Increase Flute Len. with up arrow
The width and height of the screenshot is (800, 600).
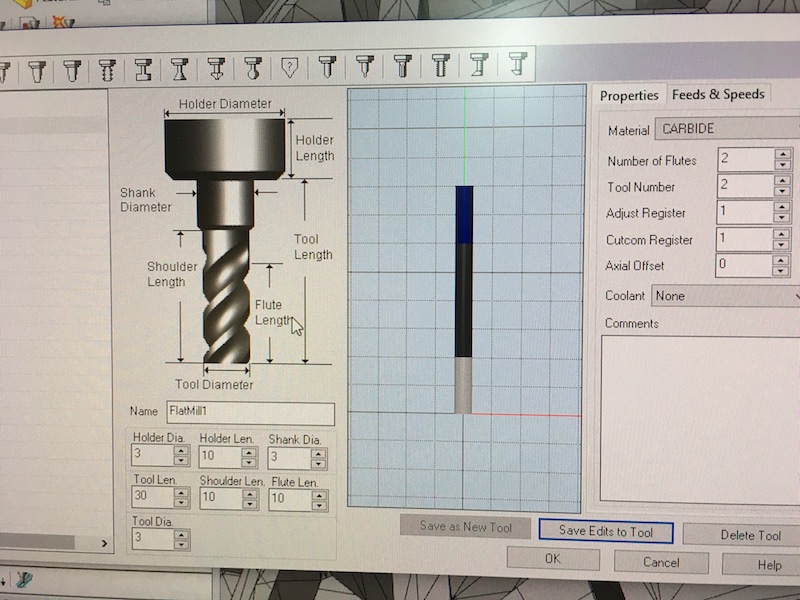319,495
